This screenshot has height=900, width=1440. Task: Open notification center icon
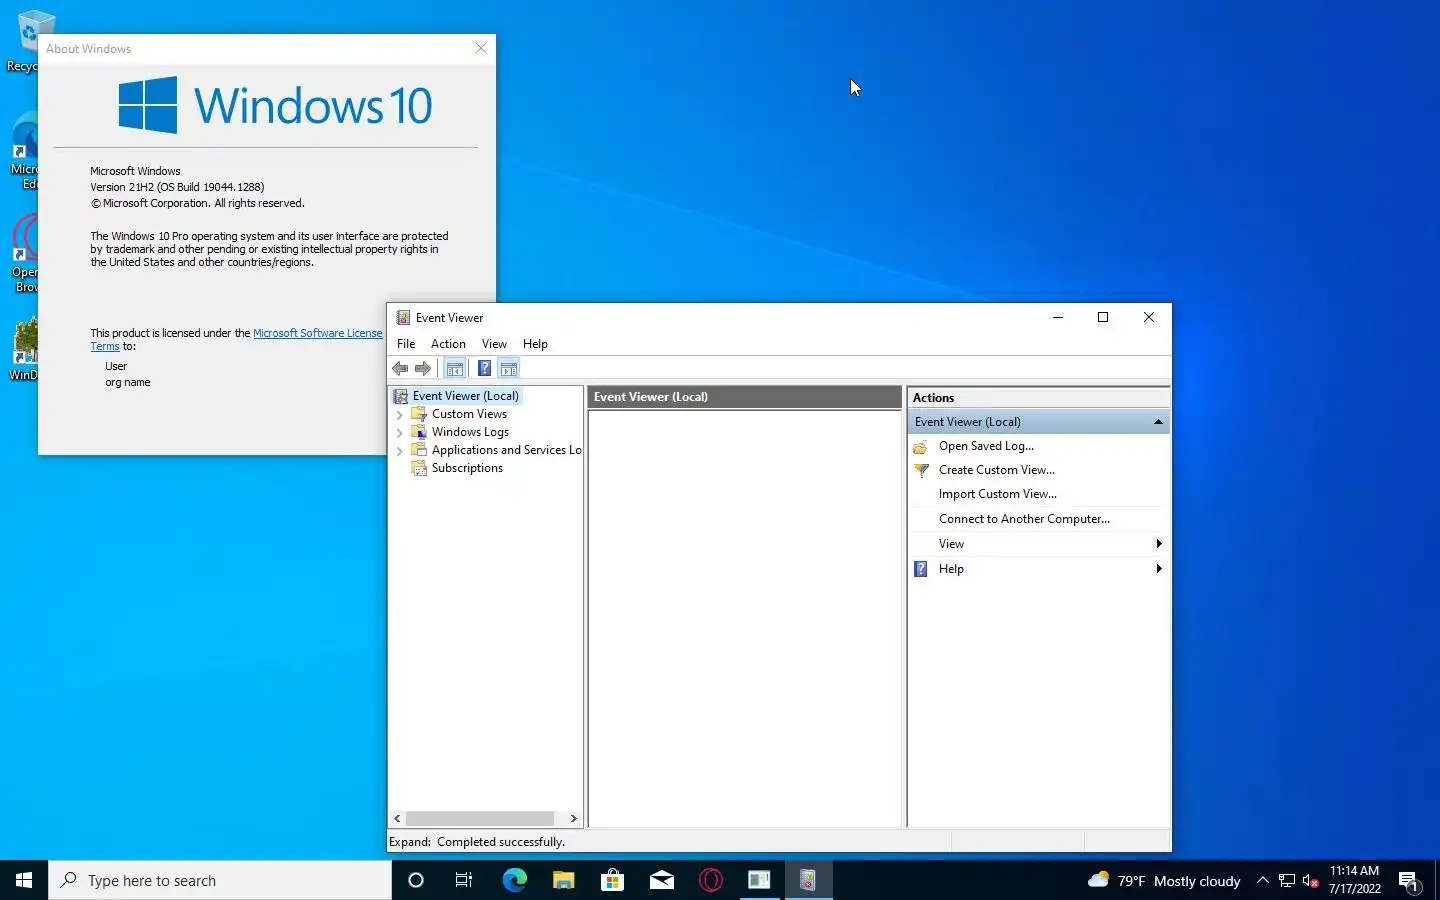click(1409, 881)
